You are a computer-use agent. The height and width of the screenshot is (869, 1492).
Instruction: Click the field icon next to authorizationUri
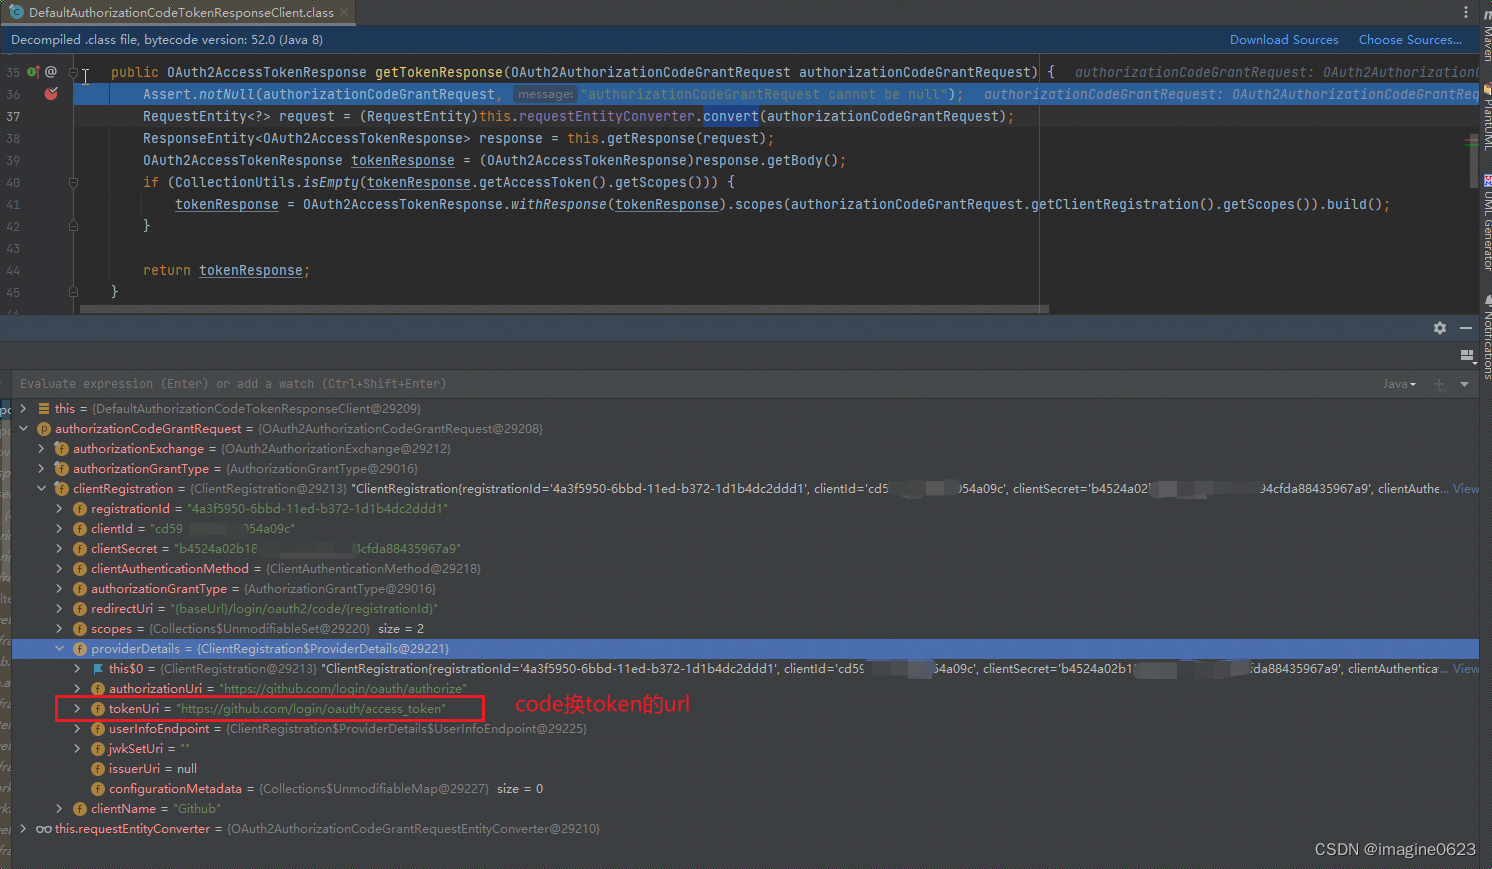tap(98, 689)
